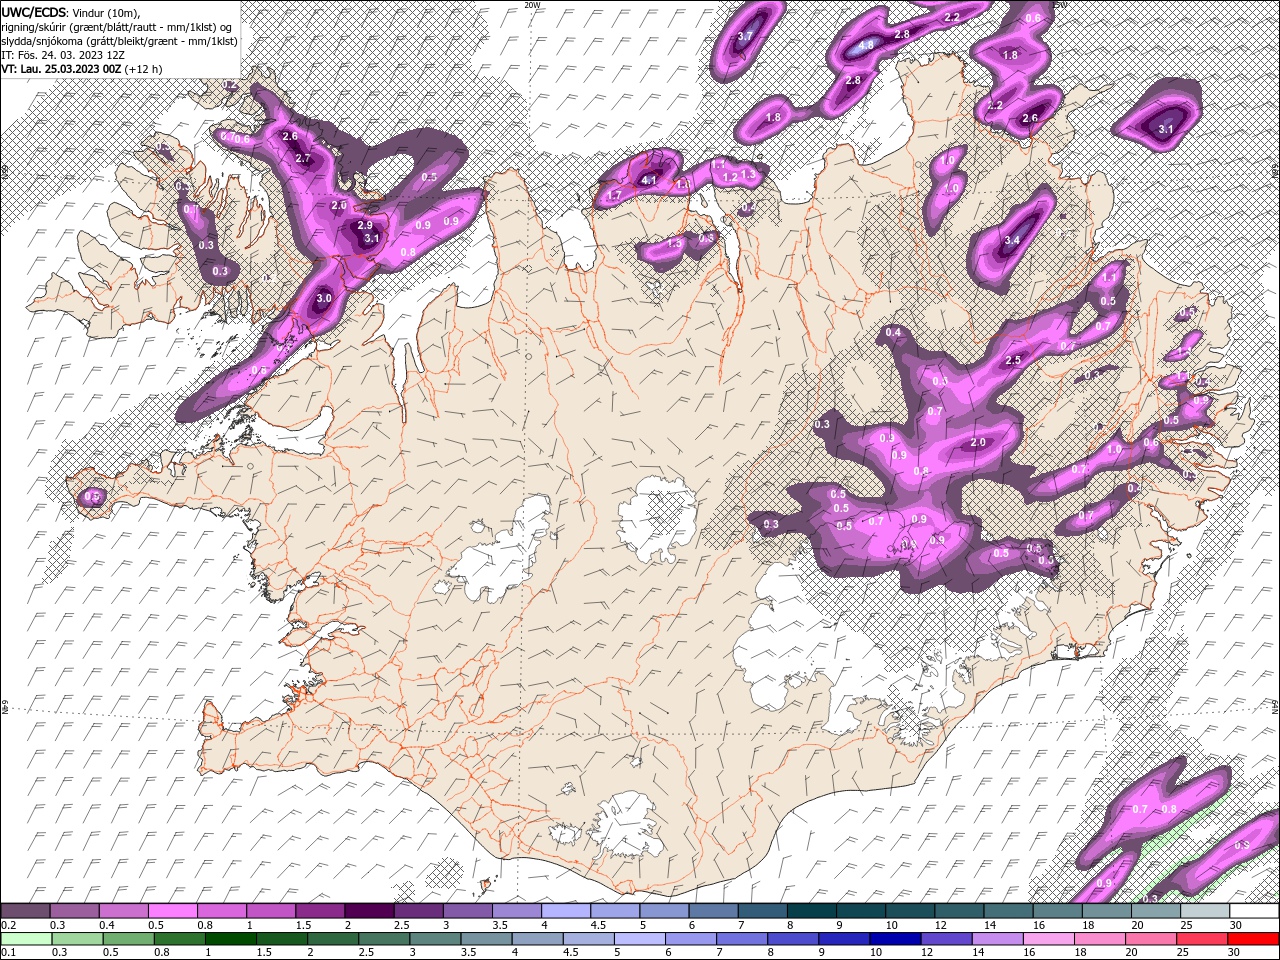Click the 0.1 label in the lower legend row
The height and width of the screenshot is (960, 1280).
(9, 953)
